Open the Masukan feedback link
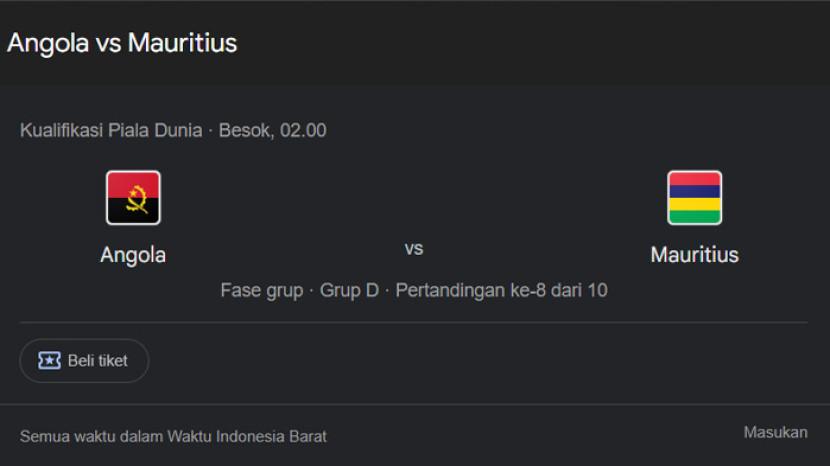This screenshot has width=830, height=466. (775, 432)
